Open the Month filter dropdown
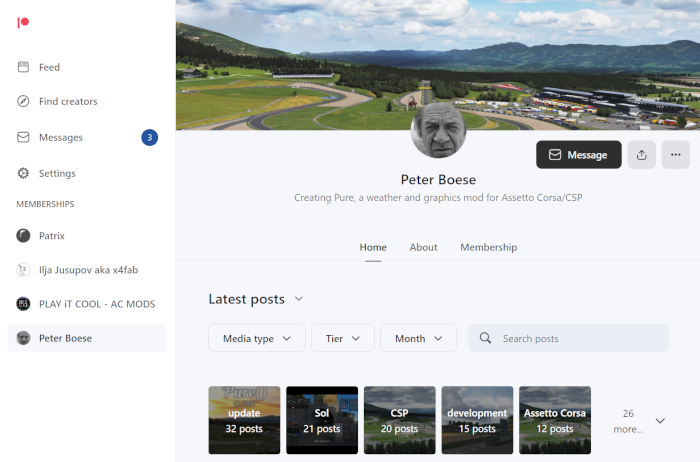700x462 pixels. (x=418, y=338)
